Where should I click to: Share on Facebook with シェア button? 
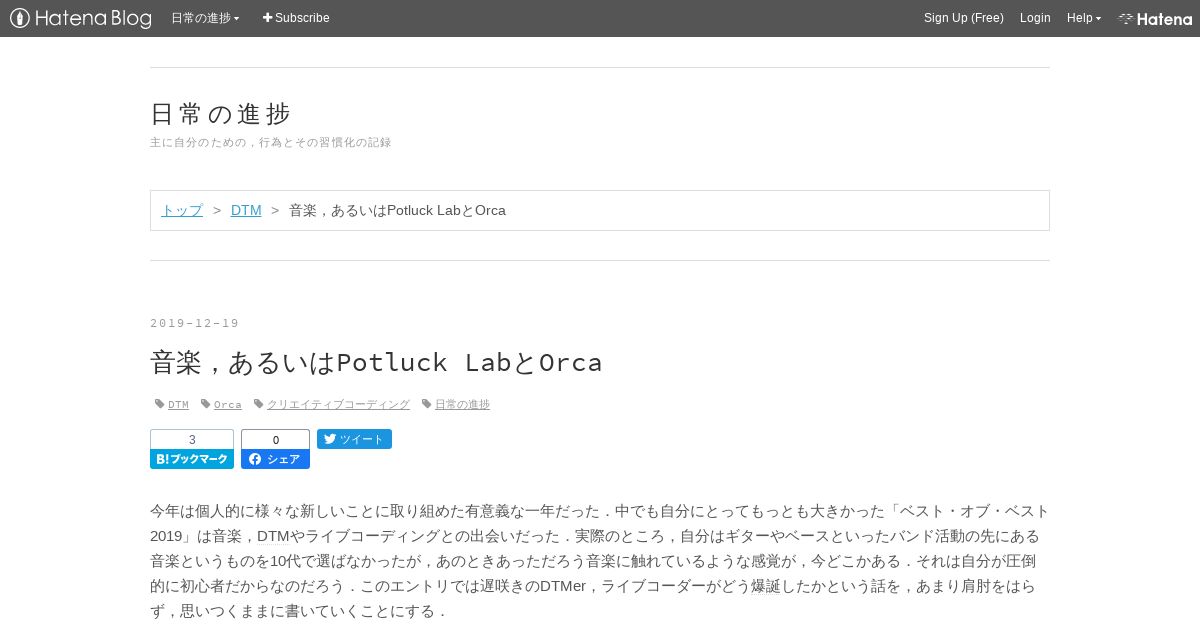(x=275, y=459)
